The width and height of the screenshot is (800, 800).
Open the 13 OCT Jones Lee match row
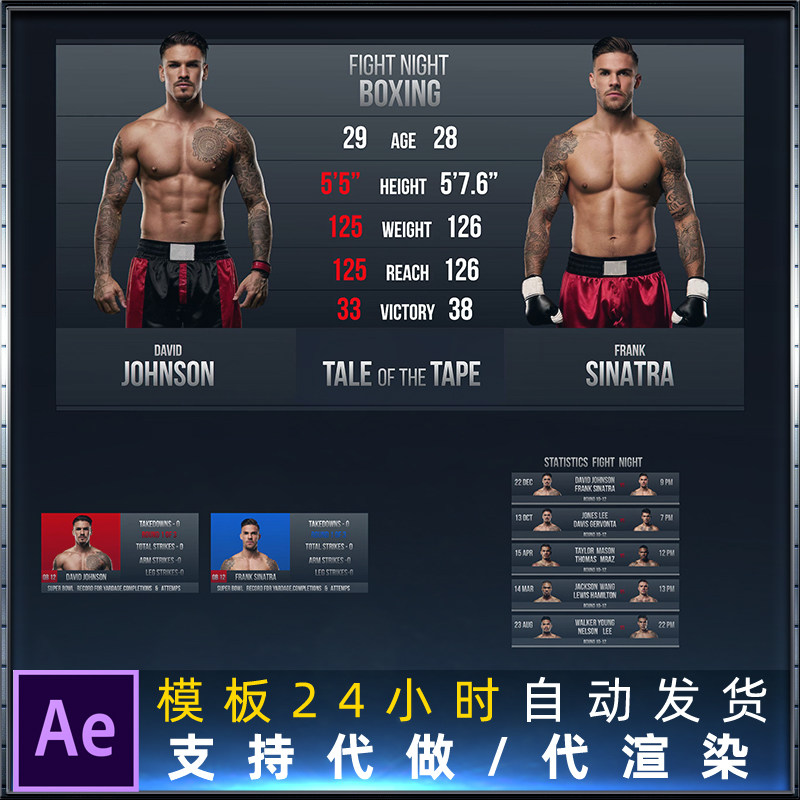click(595, 523)
